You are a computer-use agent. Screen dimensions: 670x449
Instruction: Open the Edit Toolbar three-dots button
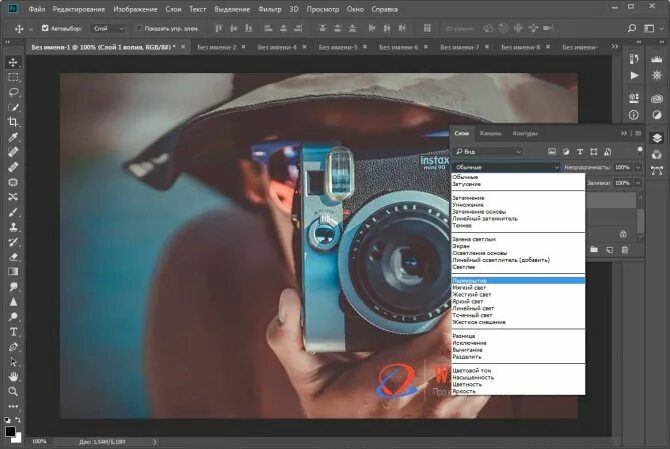tap(13, 406)
